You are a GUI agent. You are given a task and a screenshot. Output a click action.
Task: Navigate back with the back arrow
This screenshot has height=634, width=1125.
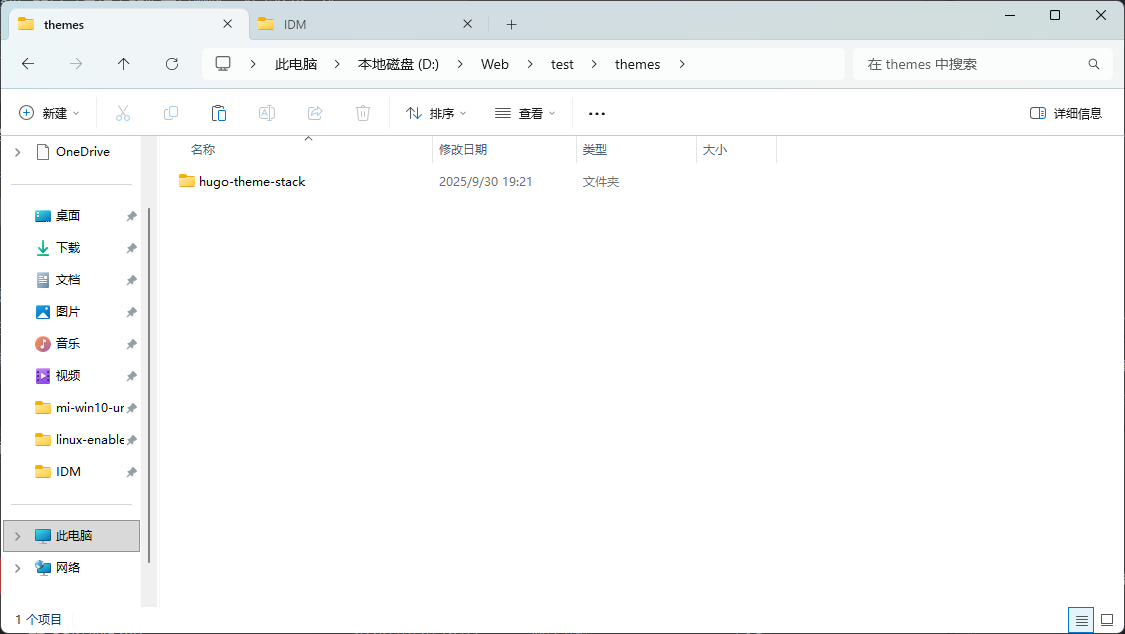[x=28, y=64]
